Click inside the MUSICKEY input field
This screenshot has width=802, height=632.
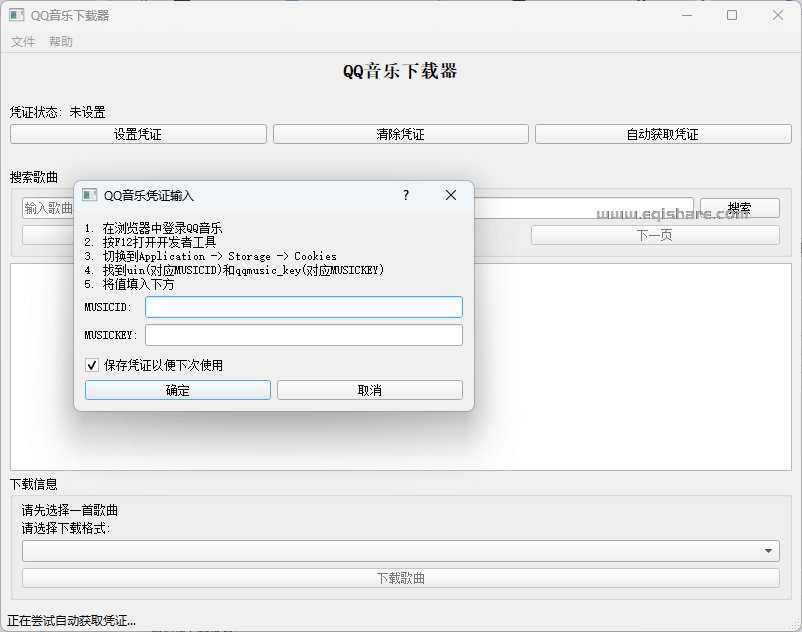[303, 334]
